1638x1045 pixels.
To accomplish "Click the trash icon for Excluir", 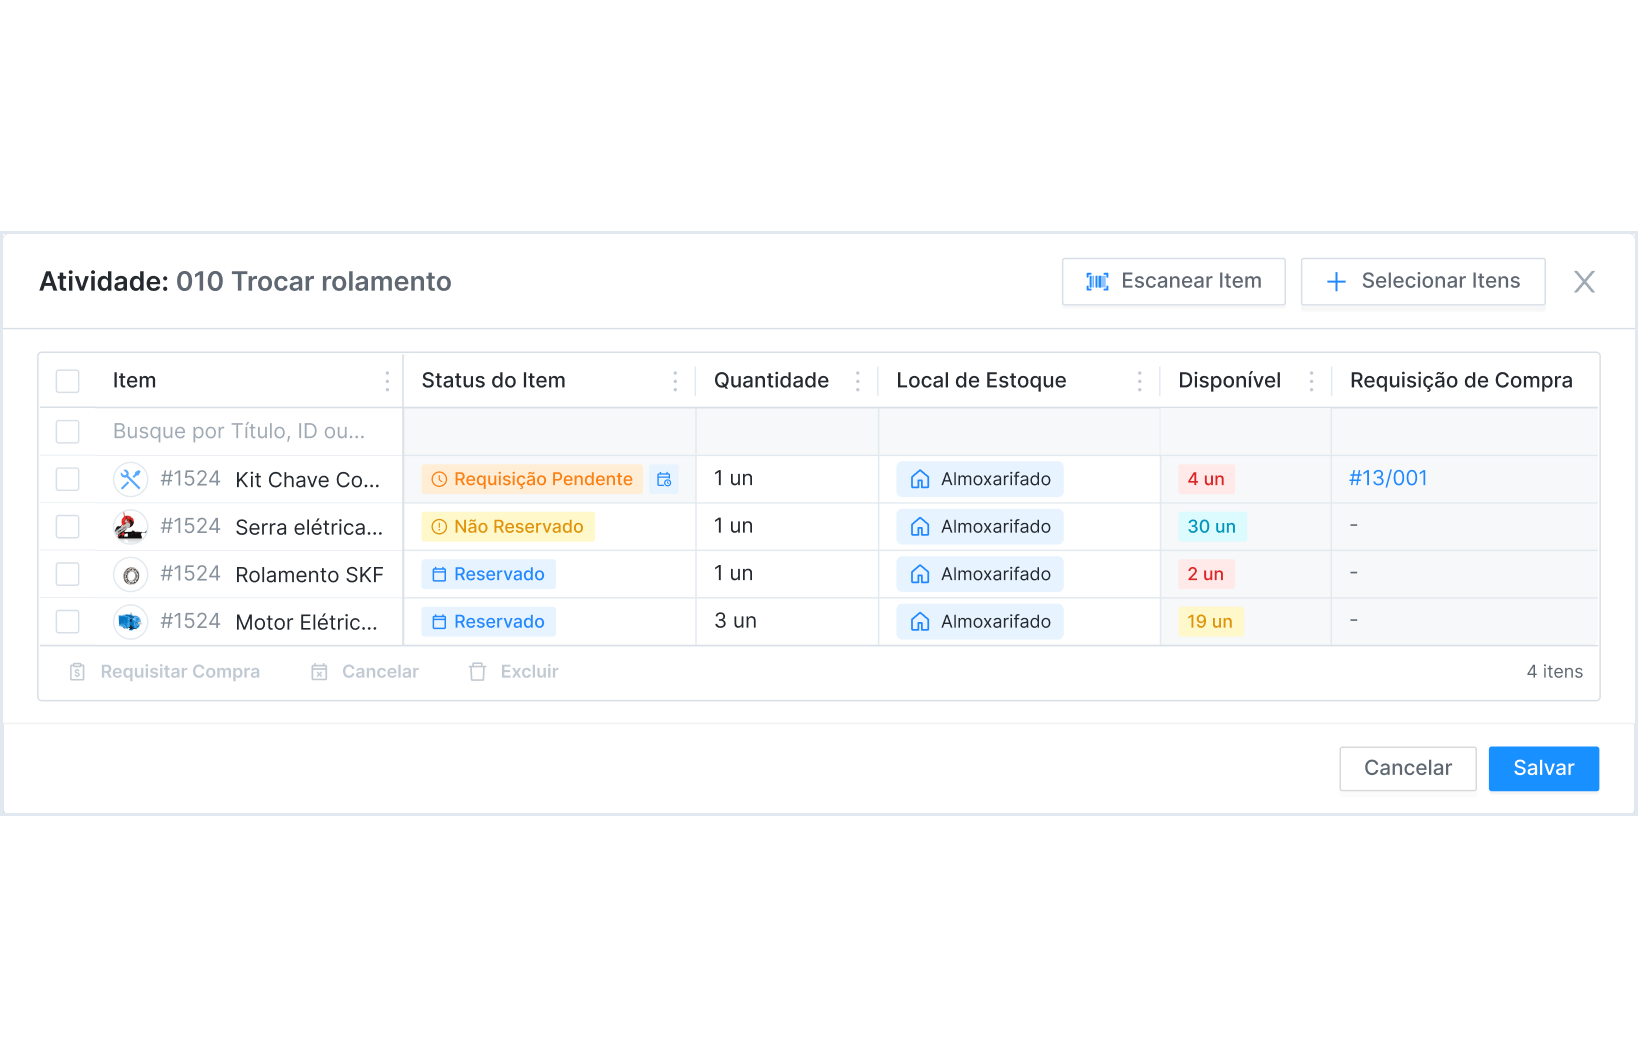I will (x=478, y=672).
